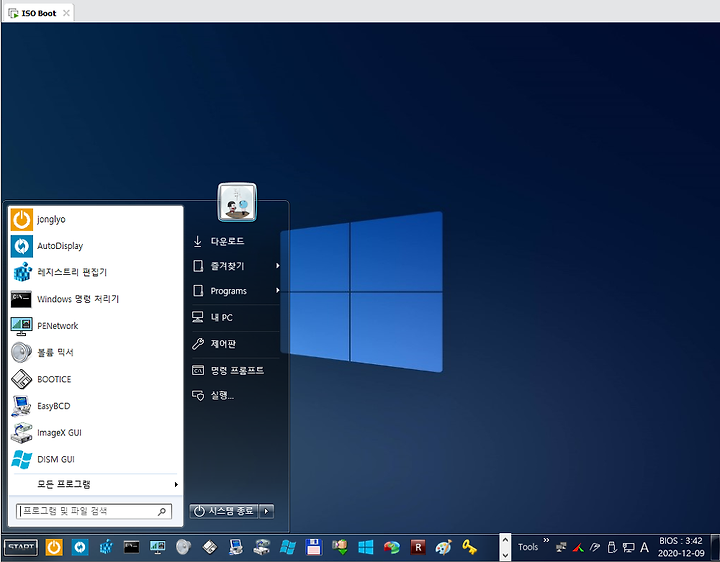This screenshot has height=562, width=720.
Task: Click orange power icon on taskbar
Action: click(54, 547)
